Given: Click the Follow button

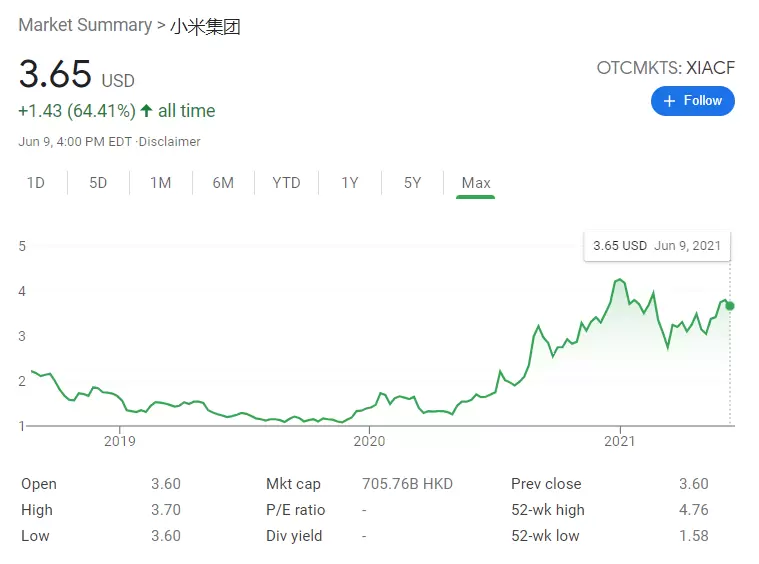Looking at the screenshot, I should [692, 101].
